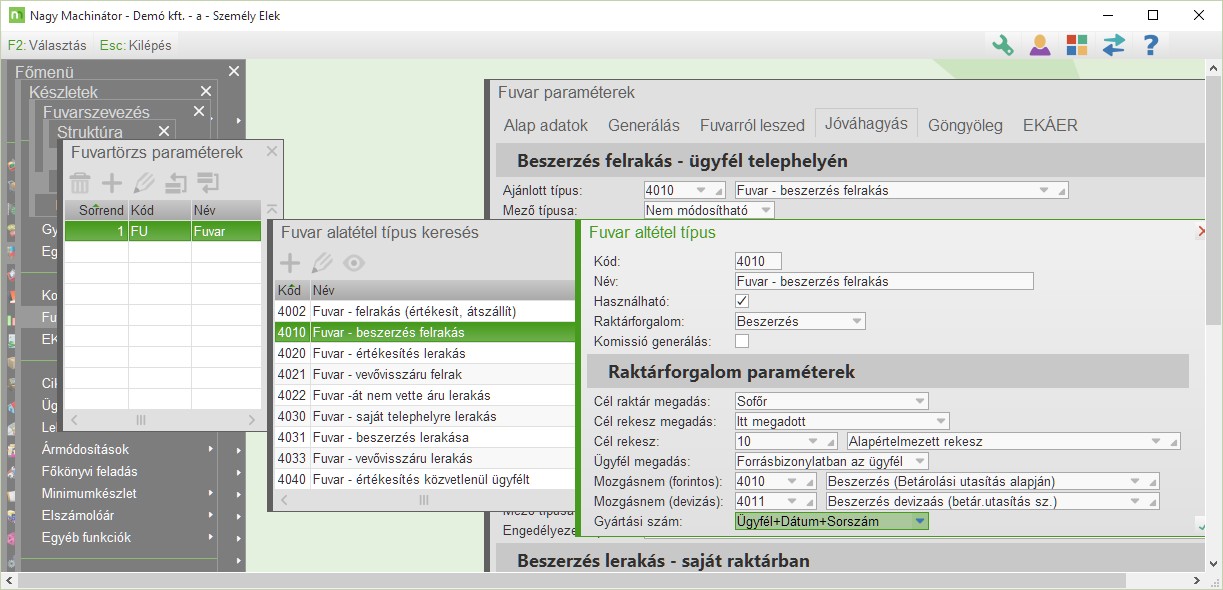Image resolution: width=1223 pixels, height=590 pixels.
Task: Open Elszámolóár menu item
Action: [78, 515]
